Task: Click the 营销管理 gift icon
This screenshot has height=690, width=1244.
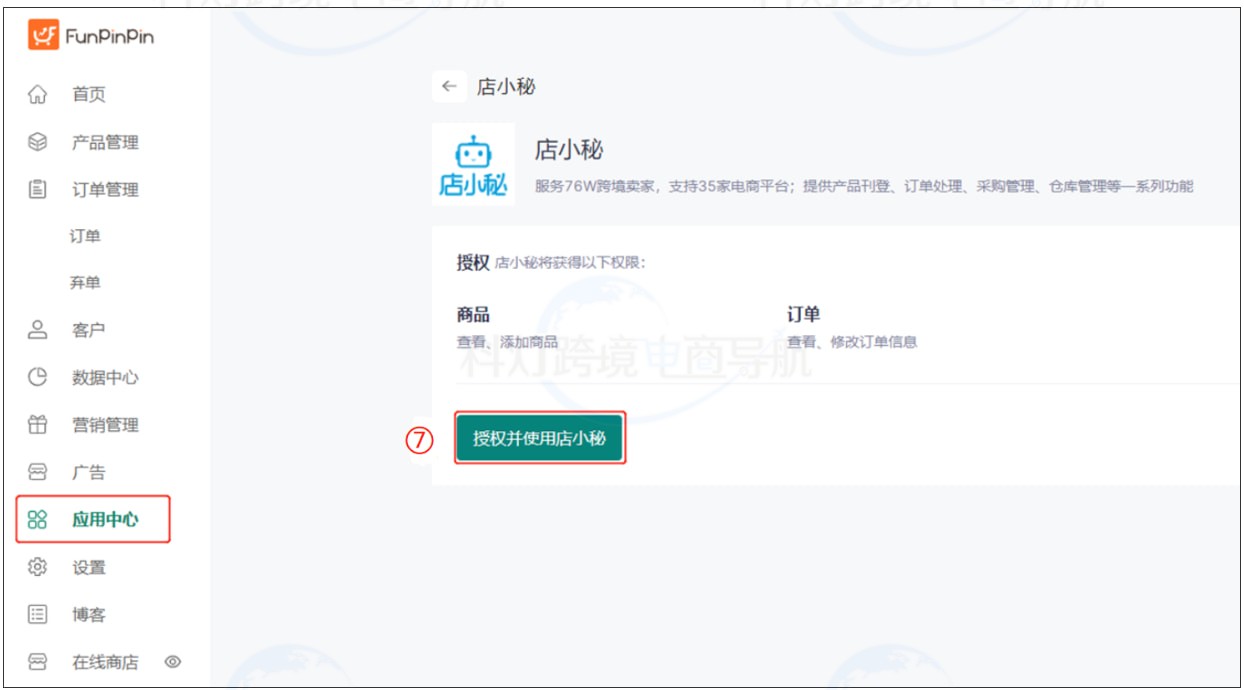Action: [35, 424]
